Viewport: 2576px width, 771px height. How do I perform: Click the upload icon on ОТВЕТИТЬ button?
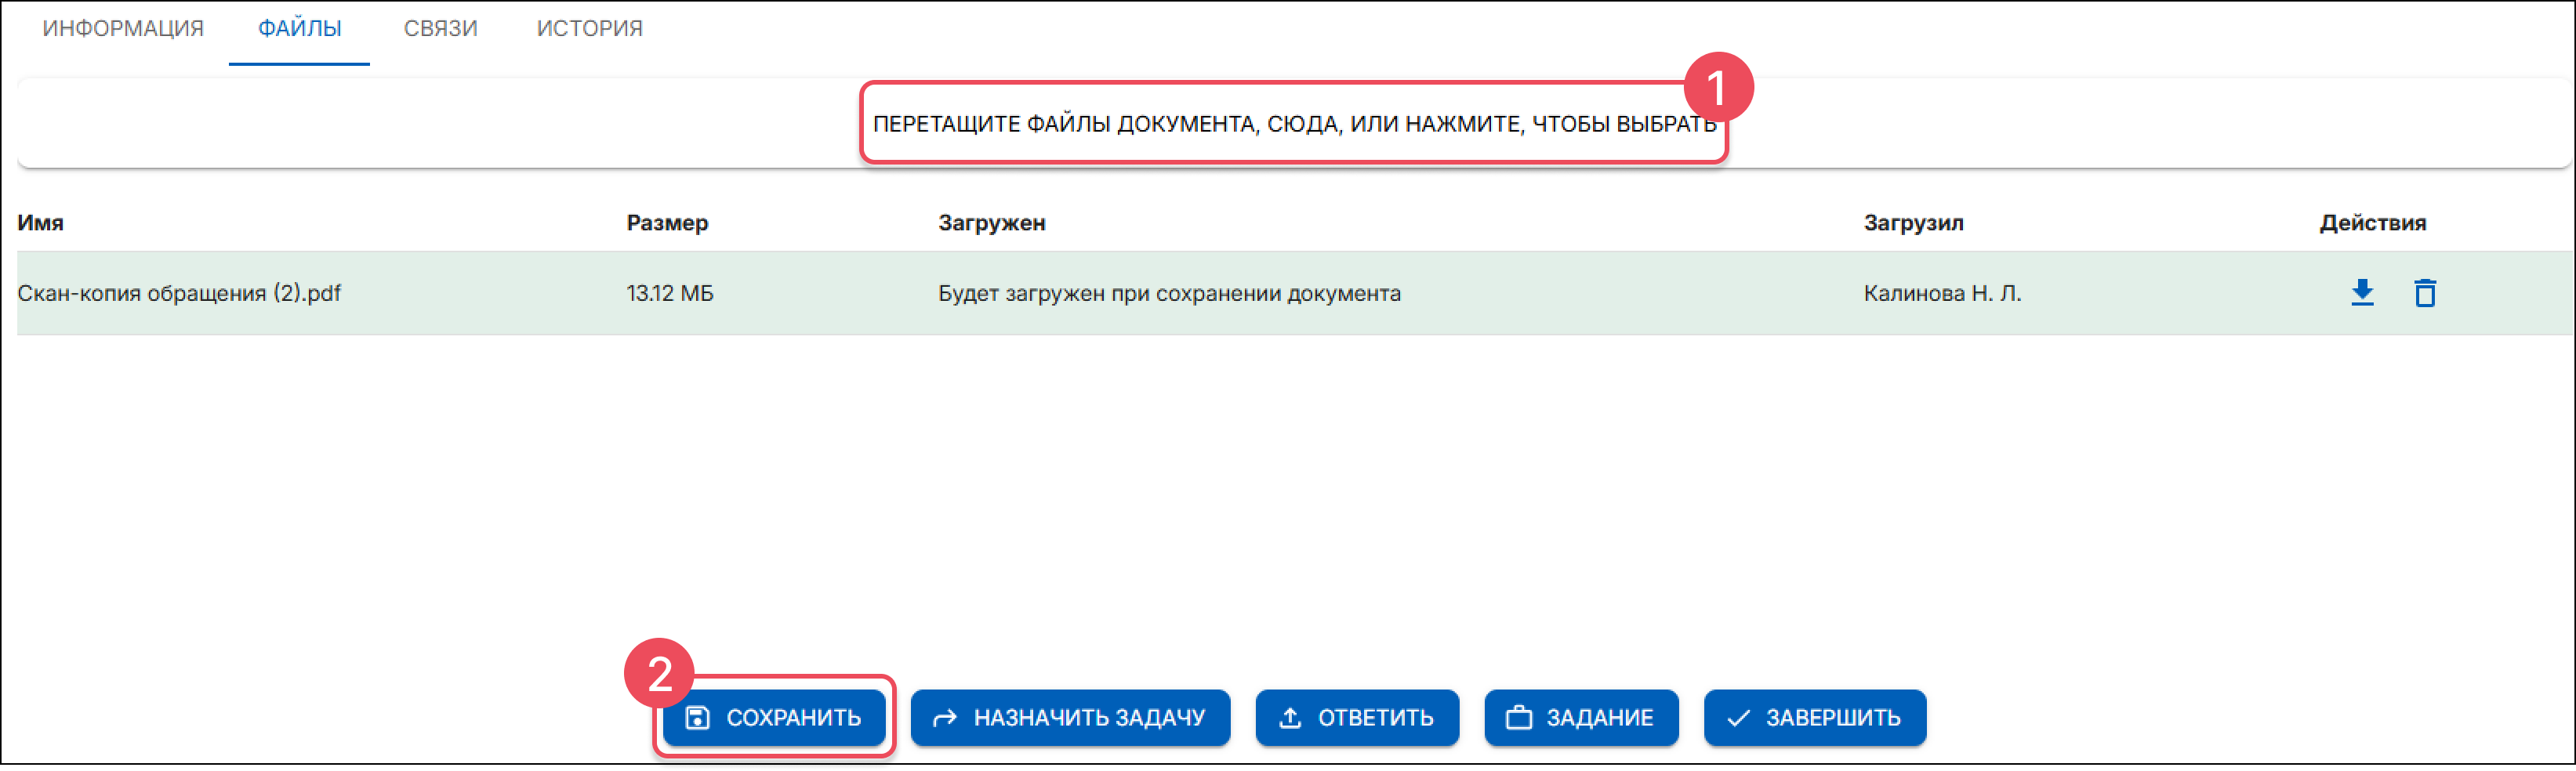tap(1290, 717)
